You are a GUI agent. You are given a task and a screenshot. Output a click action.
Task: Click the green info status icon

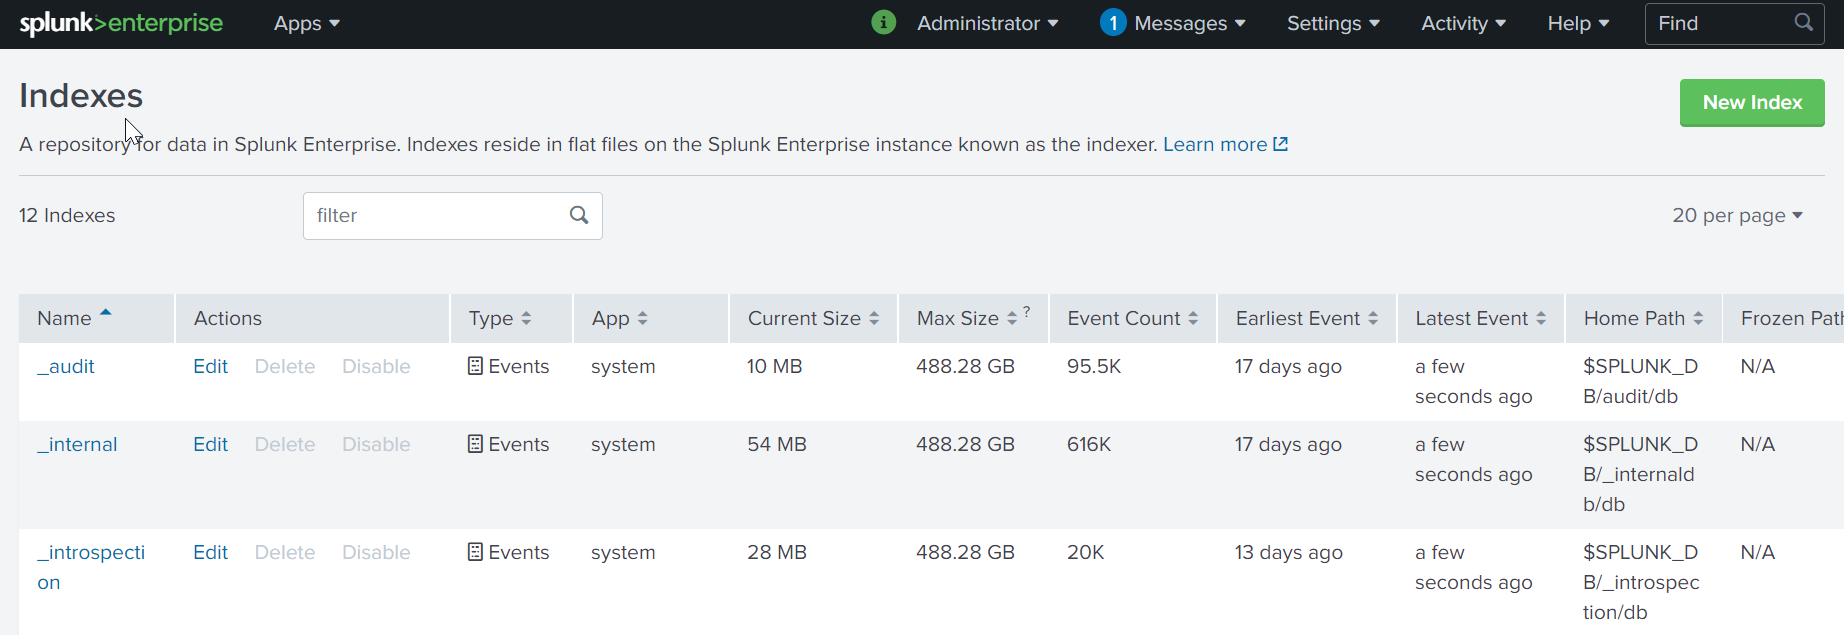[883, 22]
